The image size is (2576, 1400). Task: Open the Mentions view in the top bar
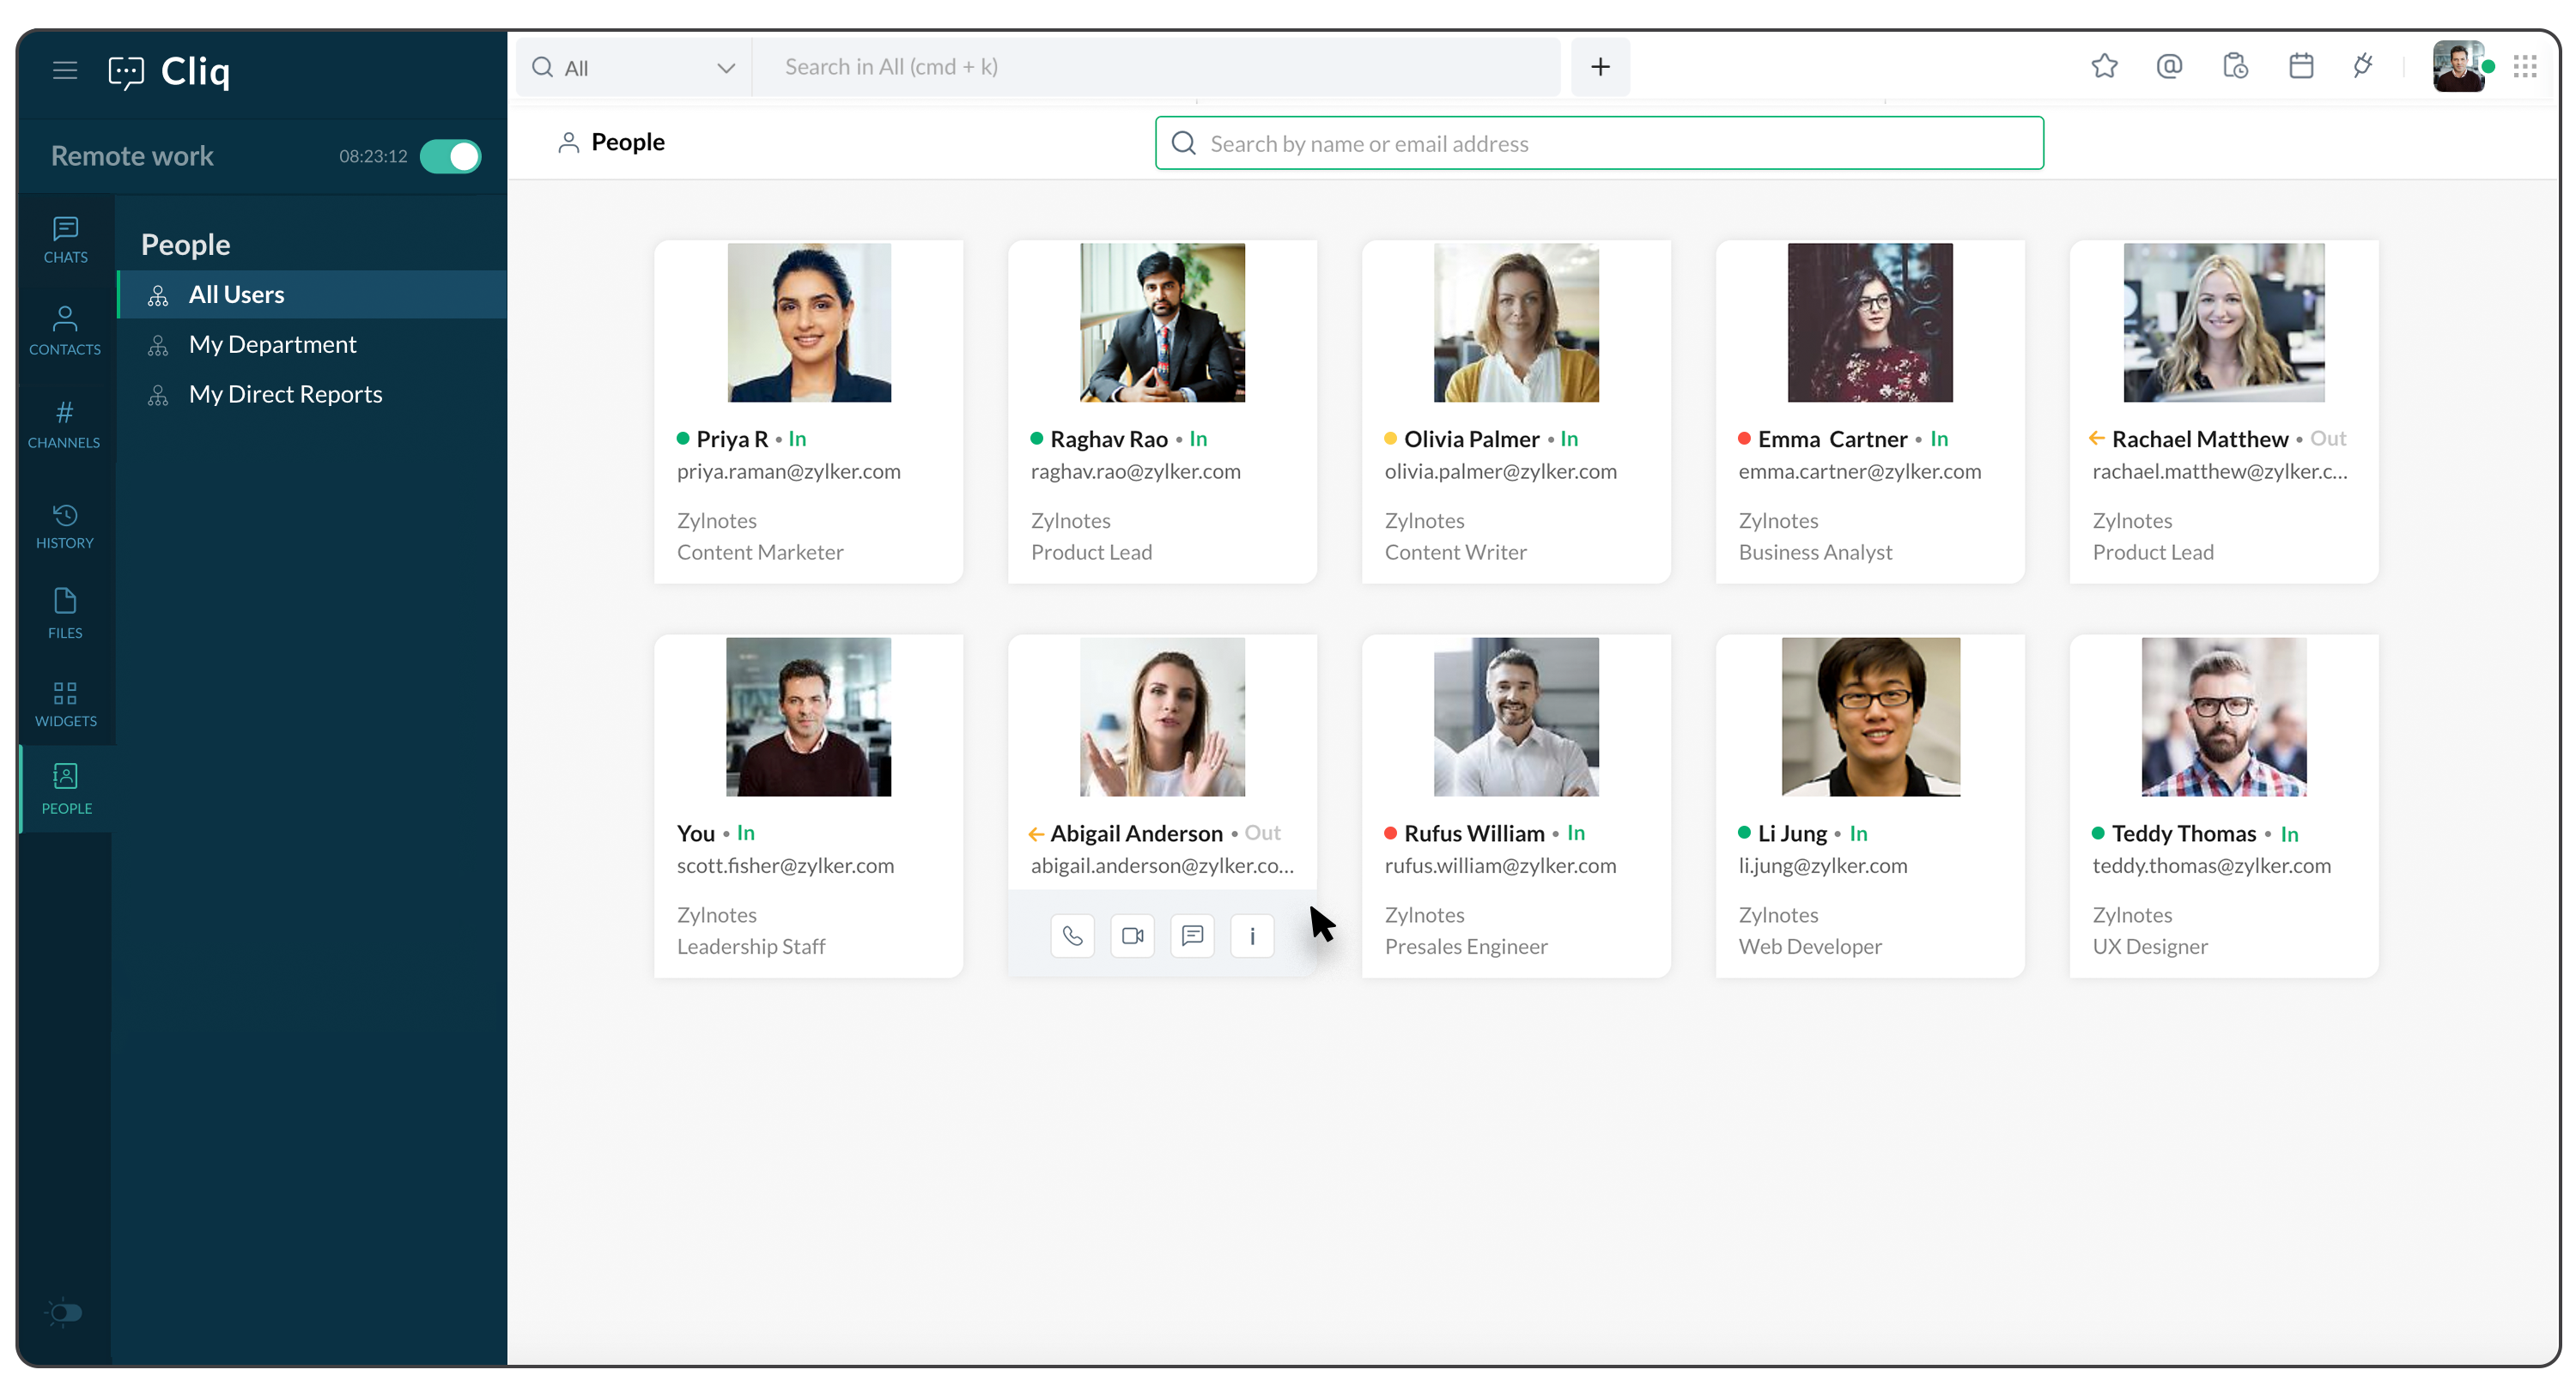2169,66
